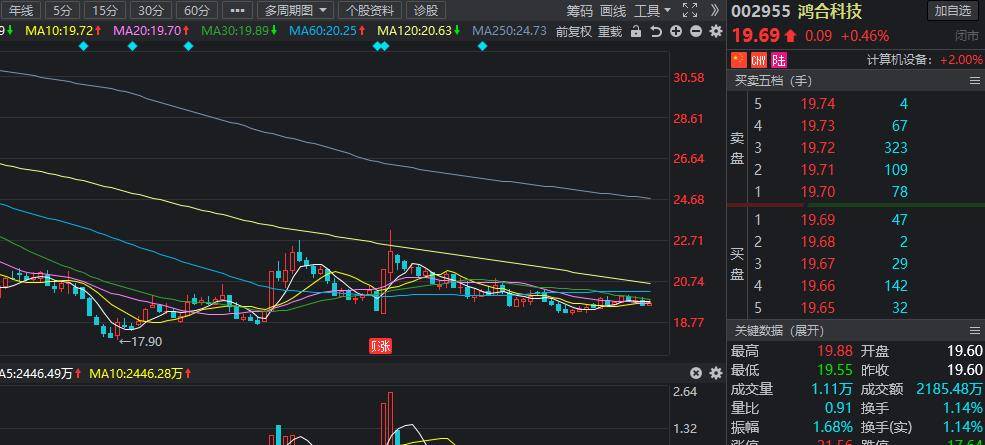Expand the 工具 tools dropdown

tap(652, 11)
